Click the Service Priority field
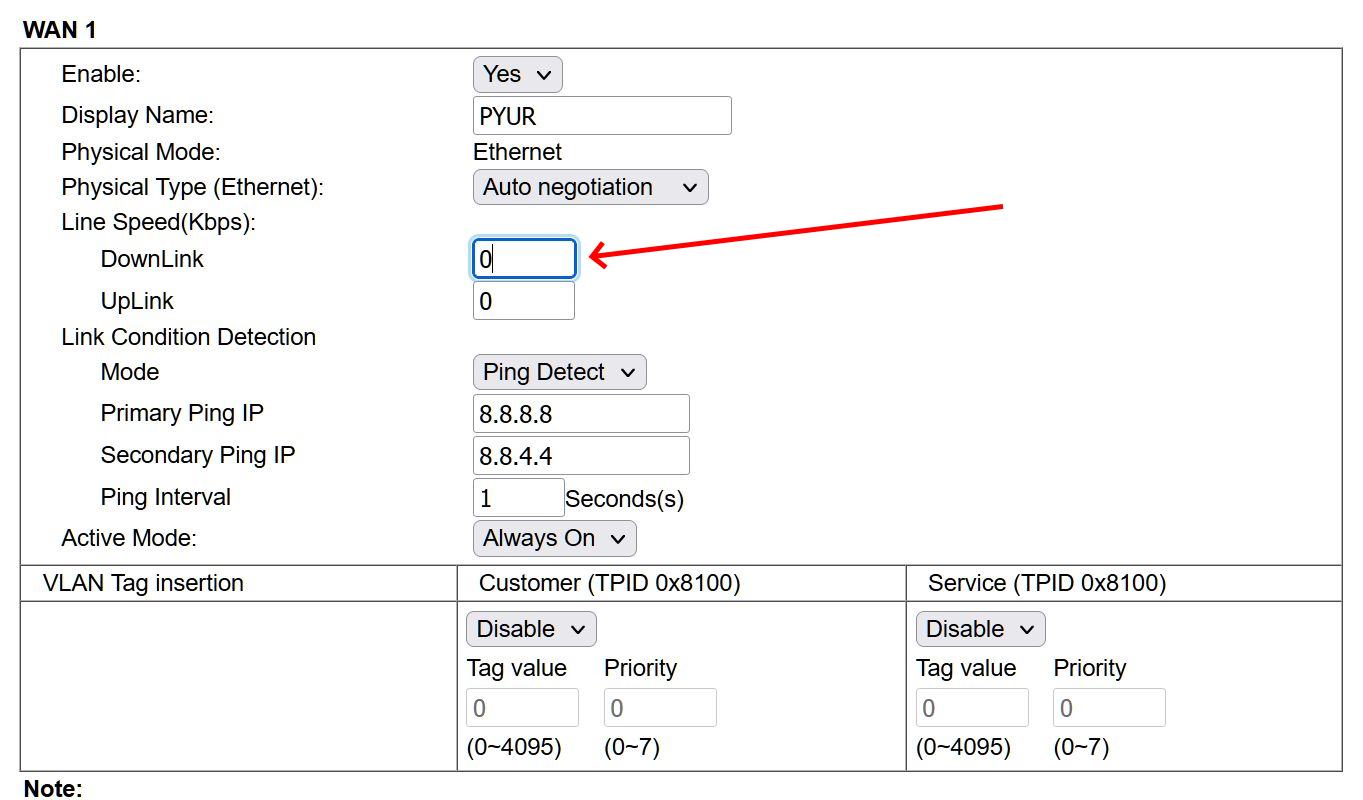The height and width of the screenshot is (800, 1363). coord(1109,708)
